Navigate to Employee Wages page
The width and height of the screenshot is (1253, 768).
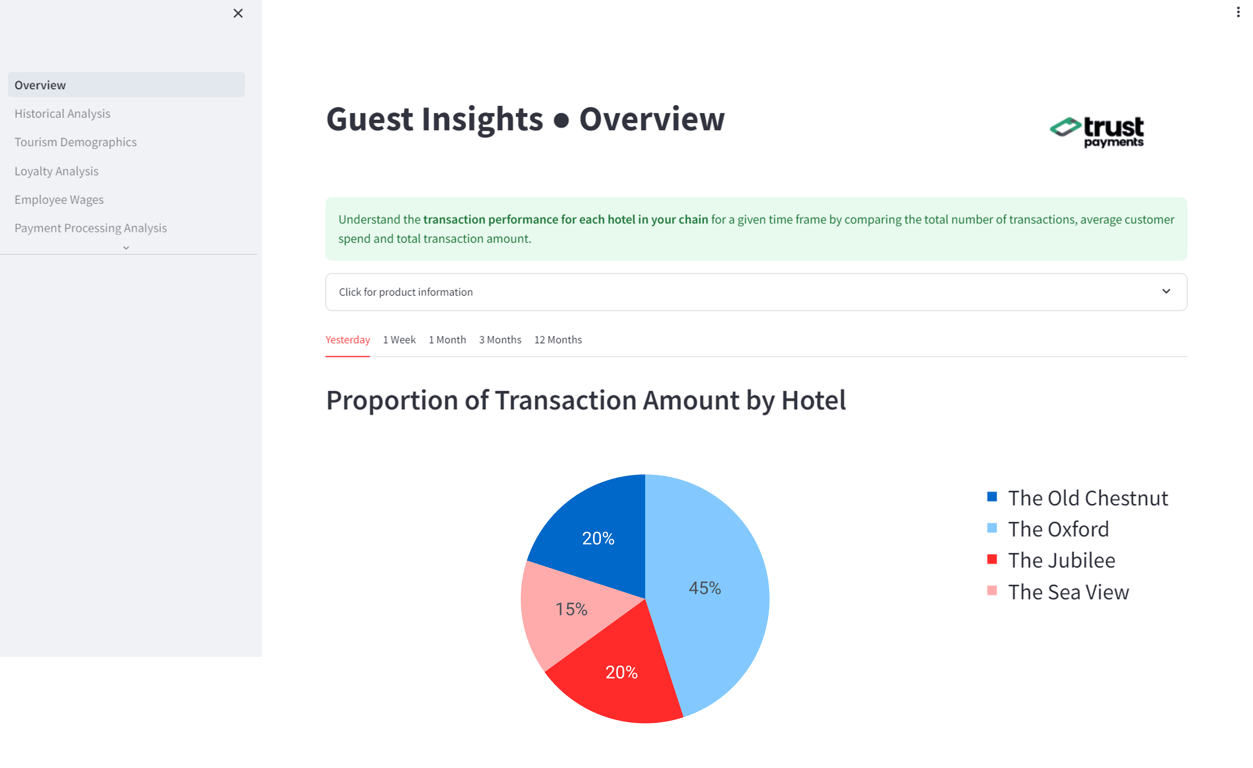pyautogui.click(x=59, y=200)
